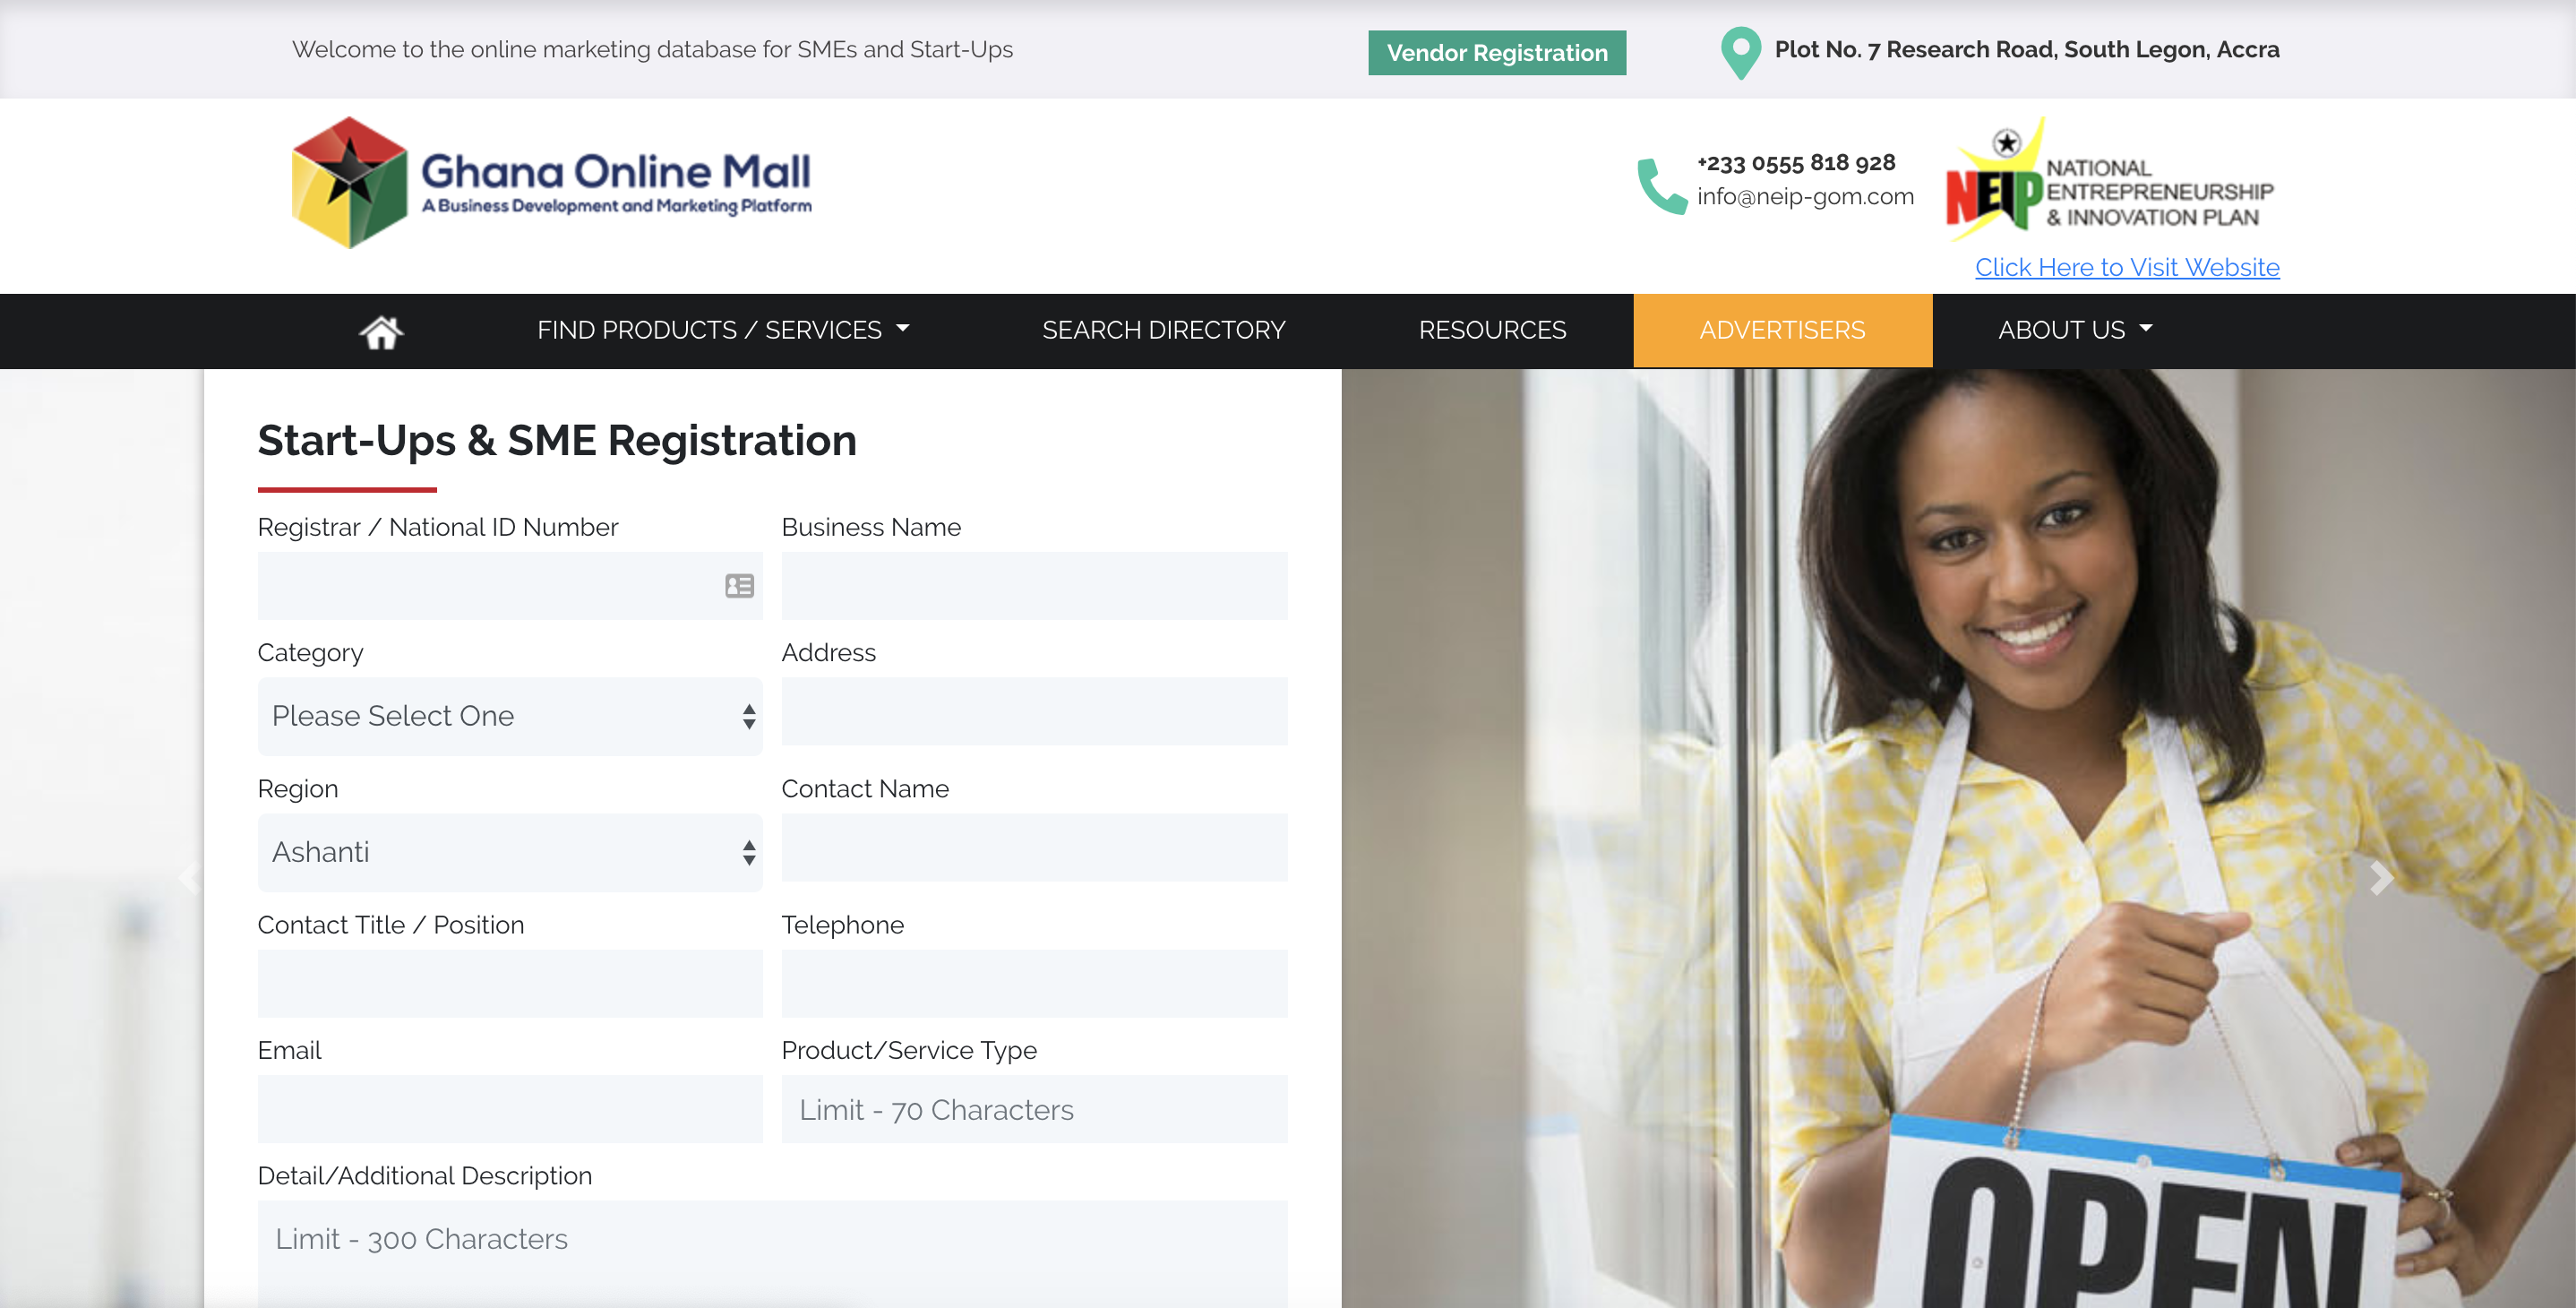Click the Vendor Registration button
This screenshot has height=1308, width=2576.
(1497, 53)
